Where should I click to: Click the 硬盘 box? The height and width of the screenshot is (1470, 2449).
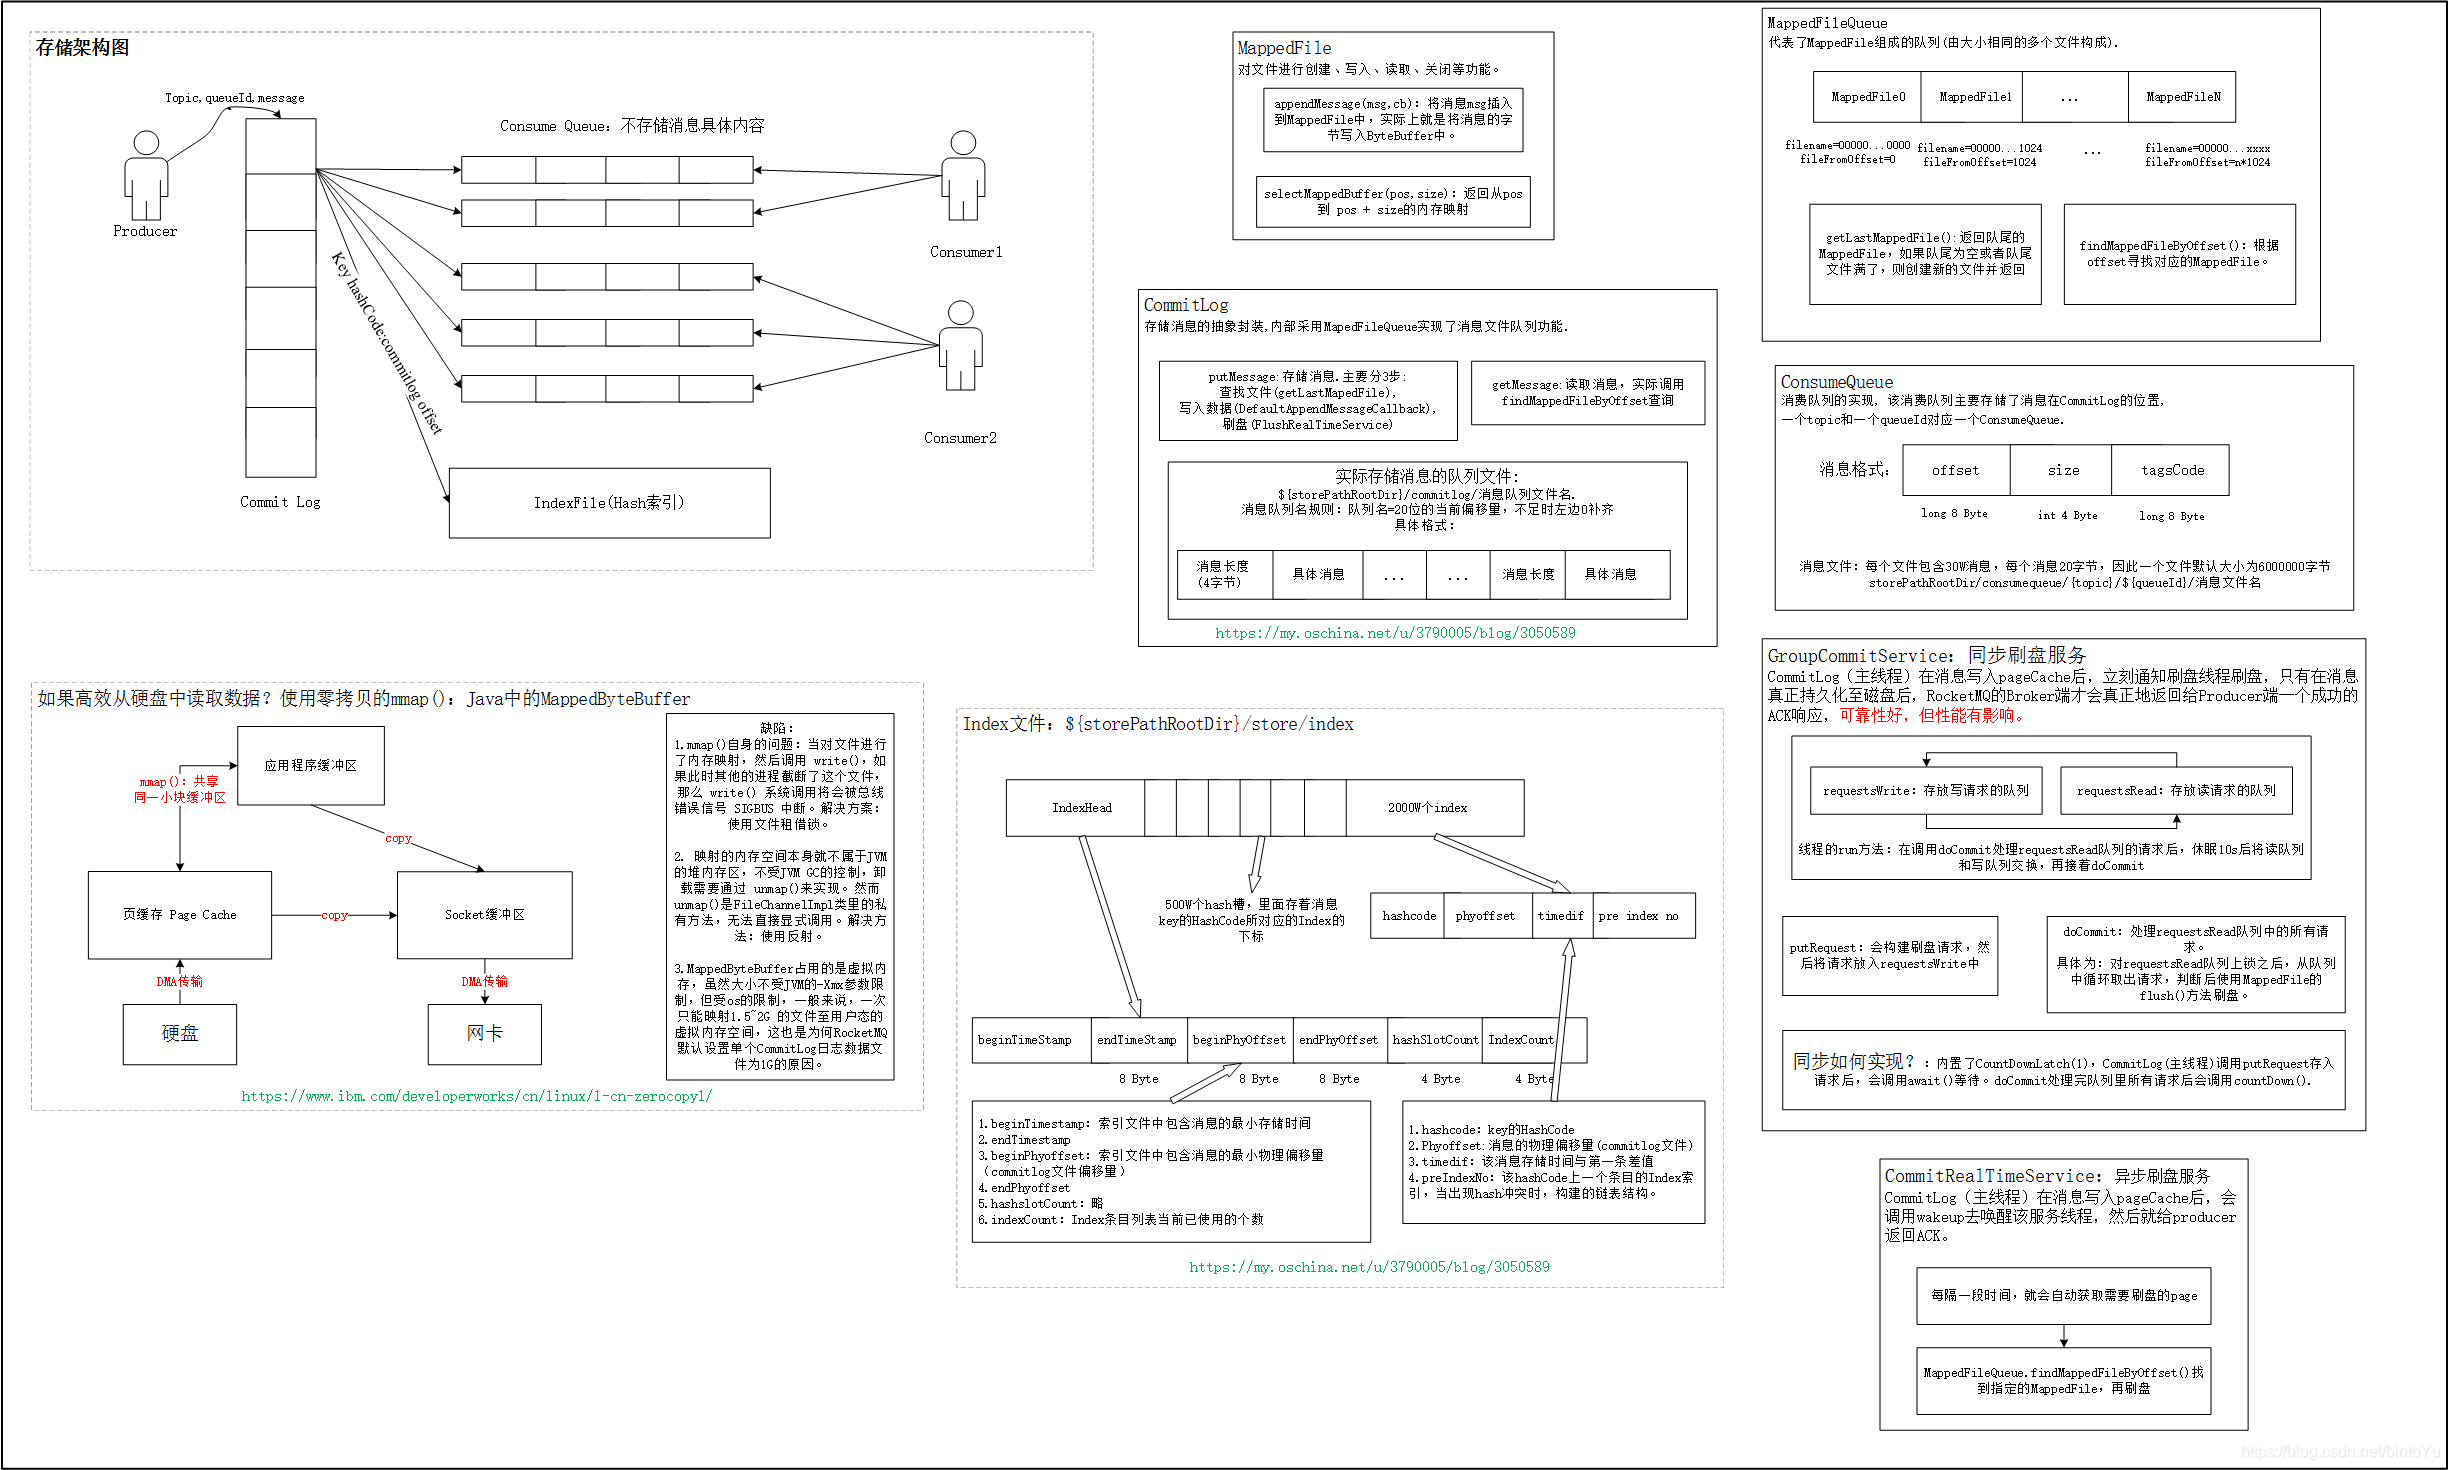(x=180, y=1034)
